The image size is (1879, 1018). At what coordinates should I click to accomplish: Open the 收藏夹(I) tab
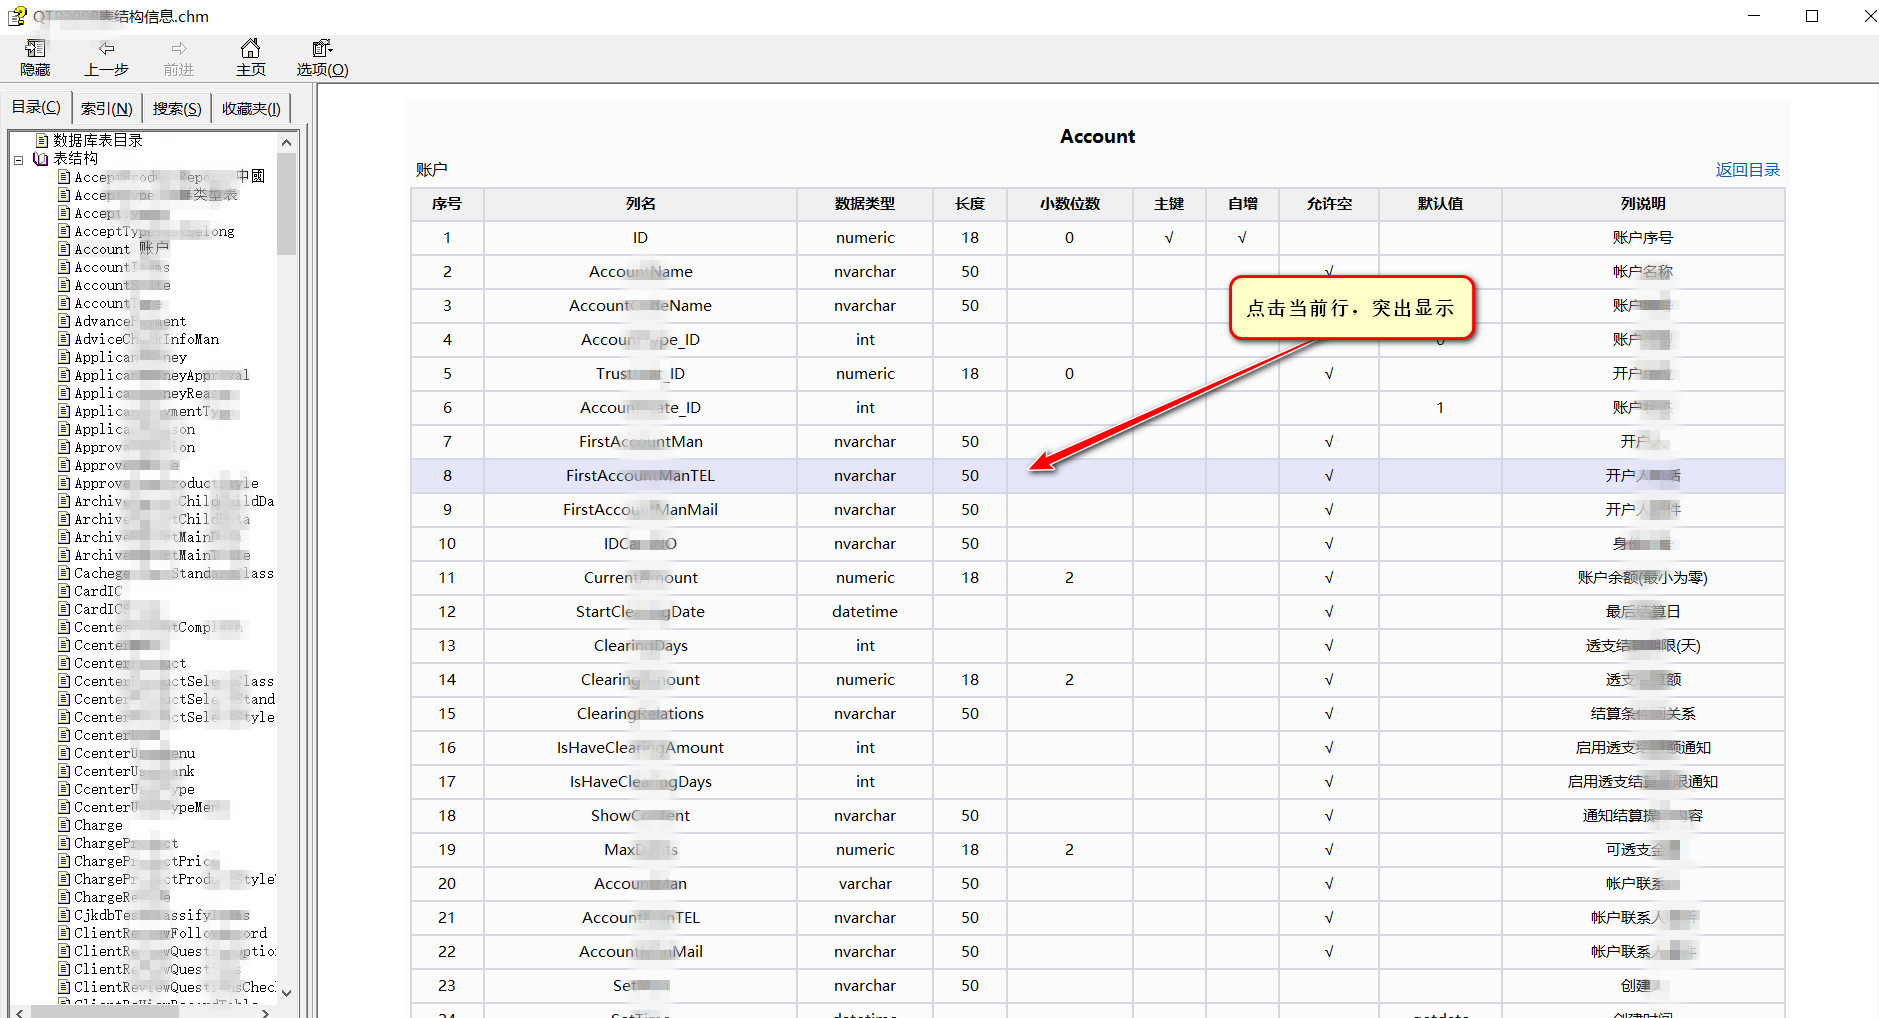point(251,108)
